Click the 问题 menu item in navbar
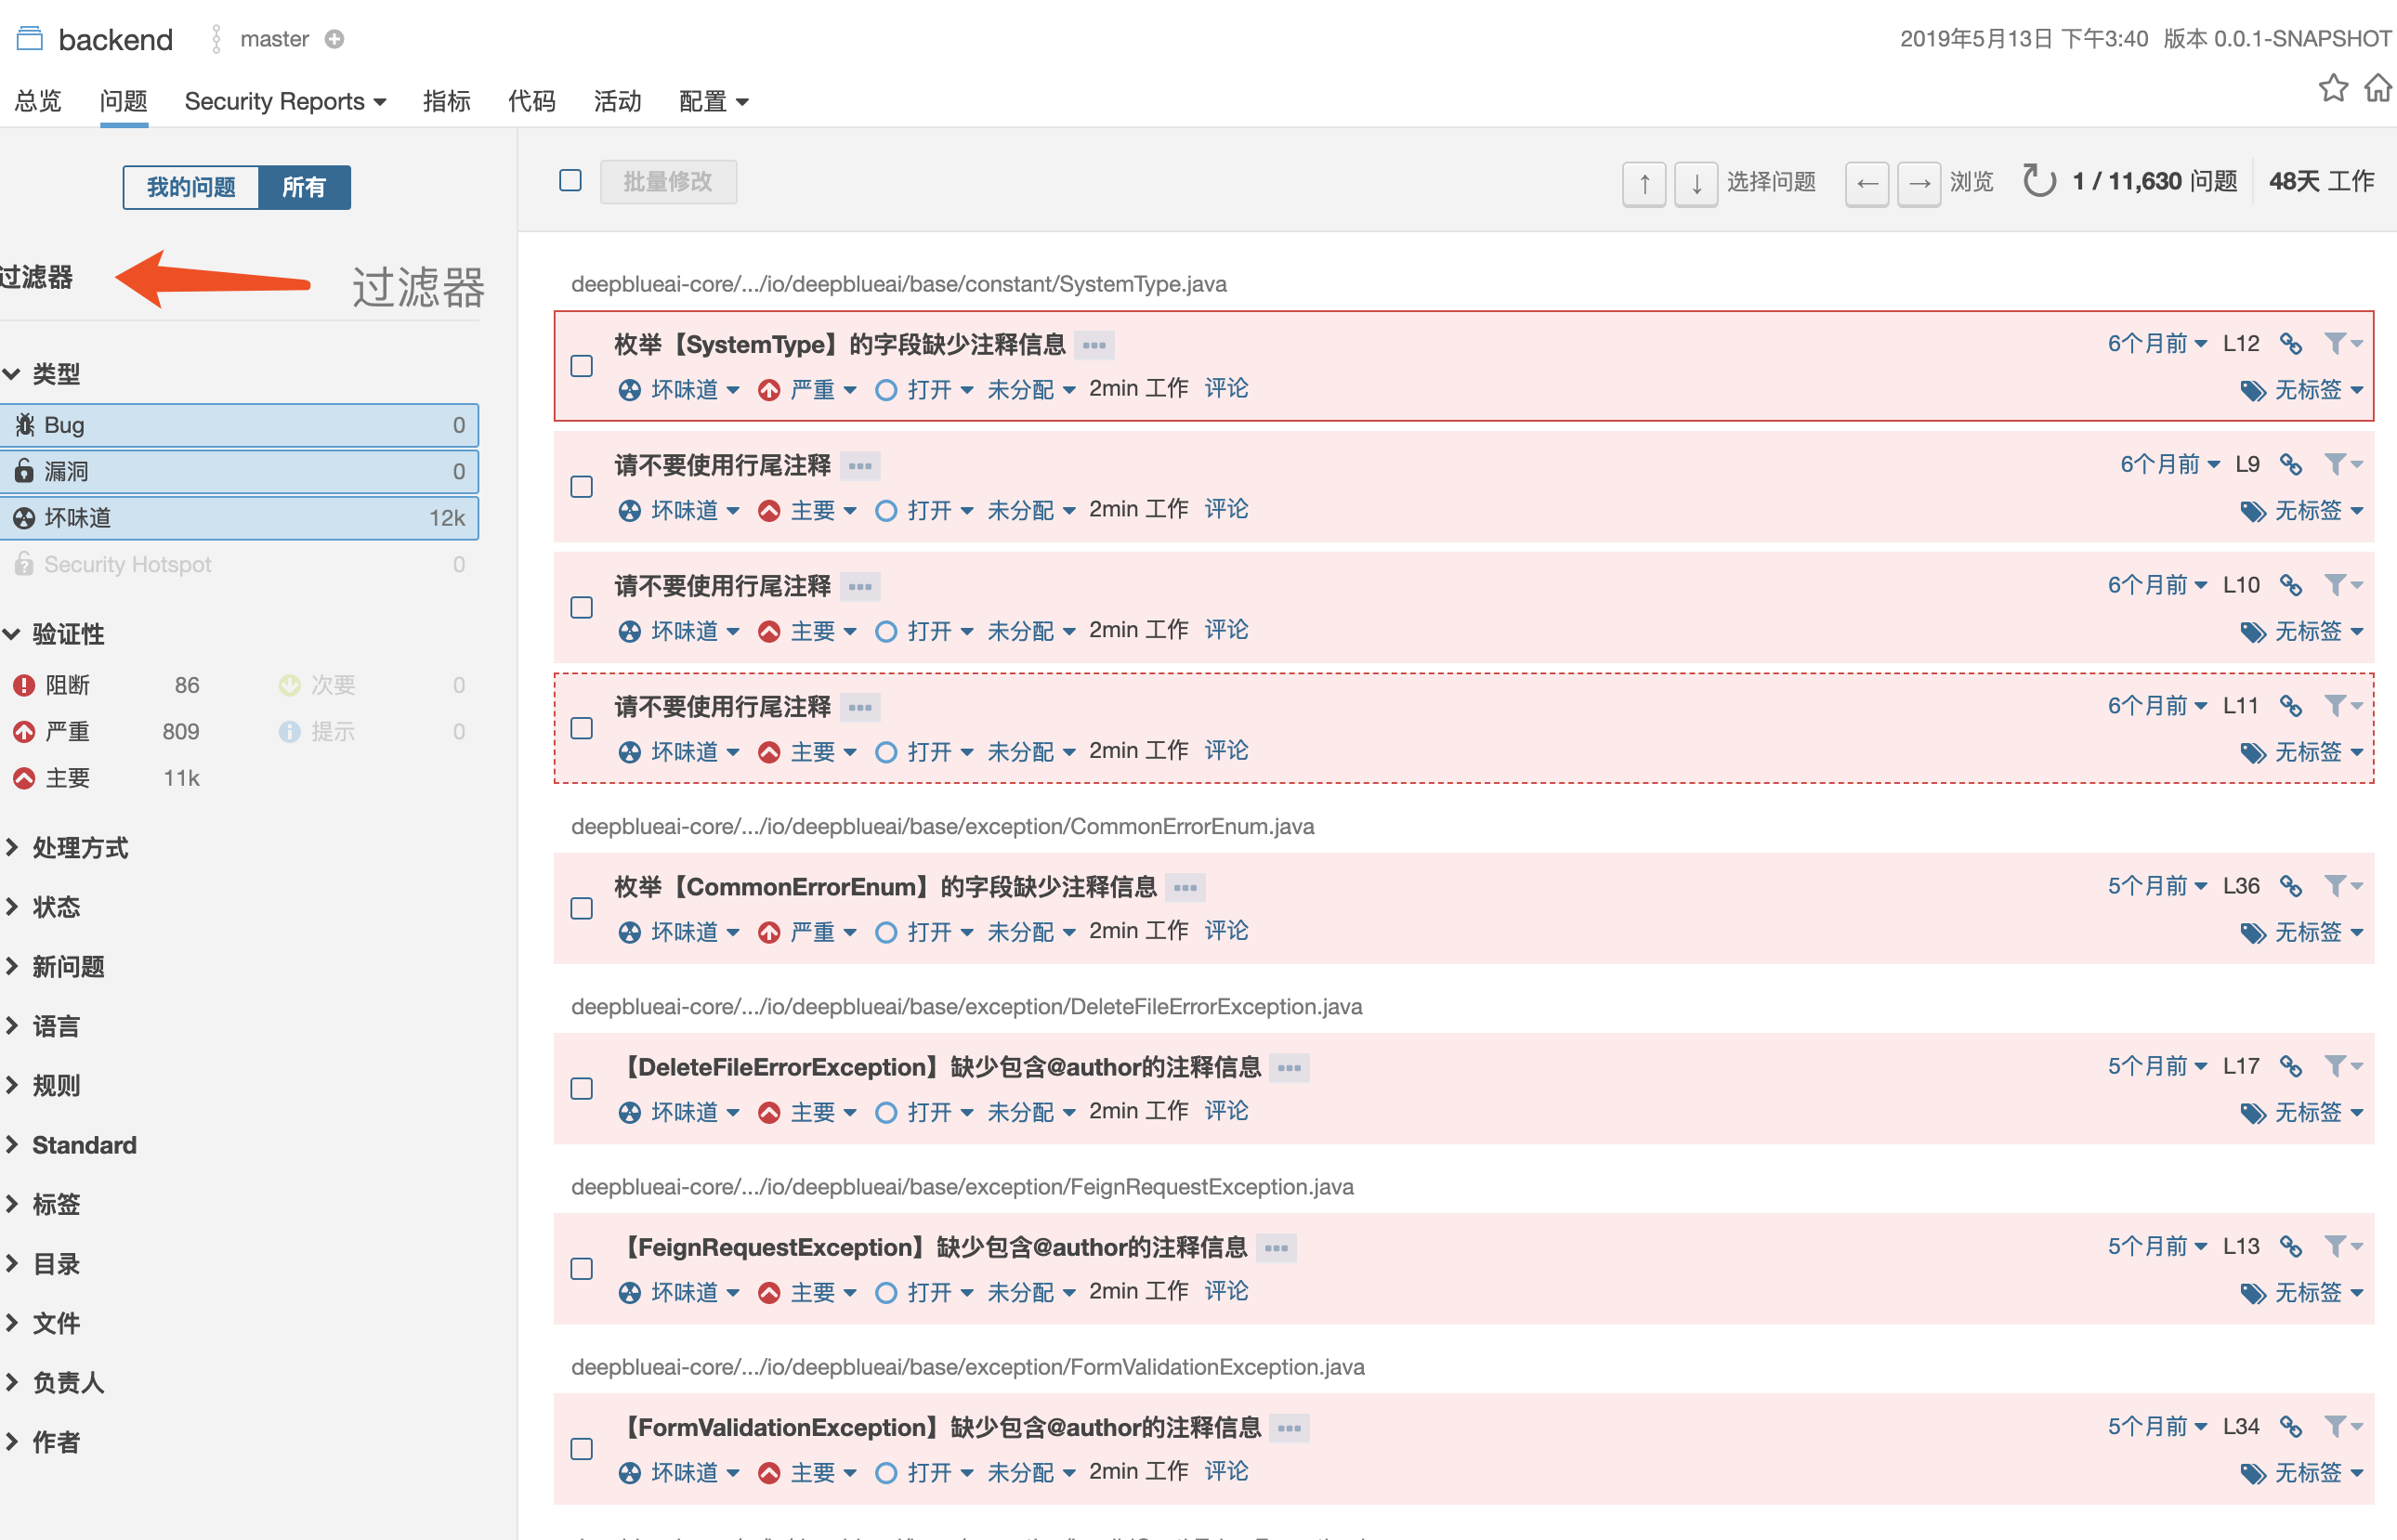Viewport: 2397px width, 1540px height. (x=125, y=101)
